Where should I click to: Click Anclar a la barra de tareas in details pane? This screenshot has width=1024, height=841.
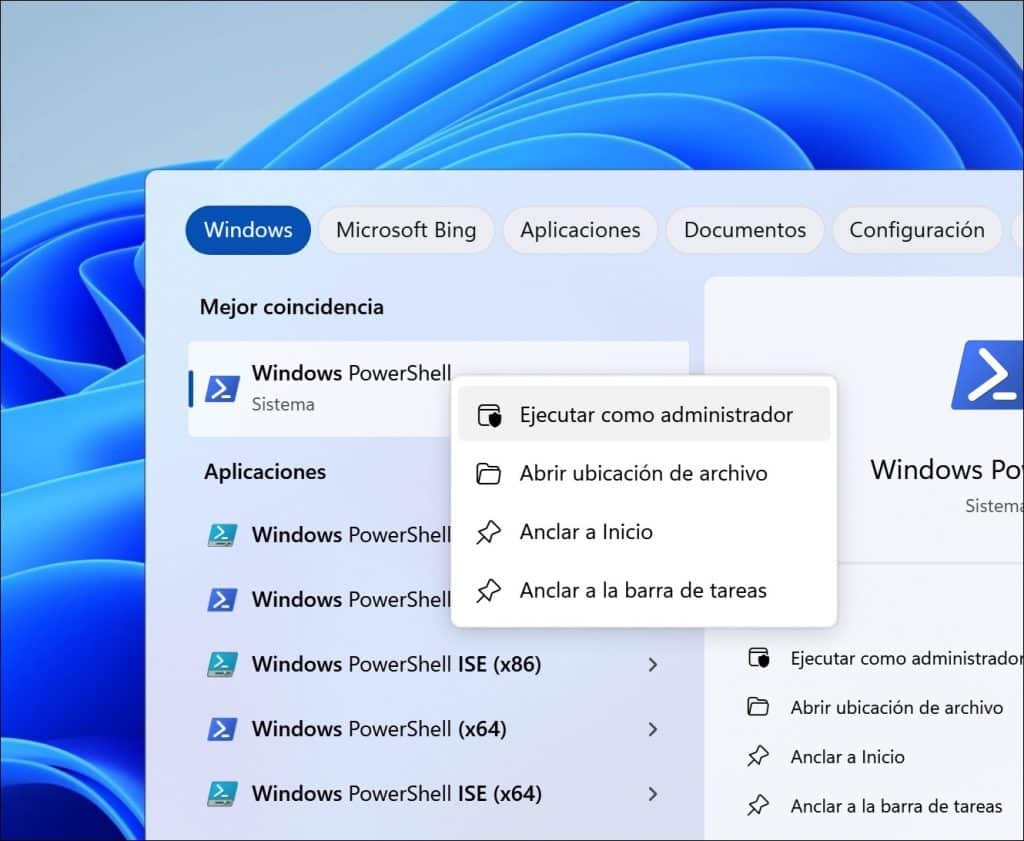[x=896, y=806]
